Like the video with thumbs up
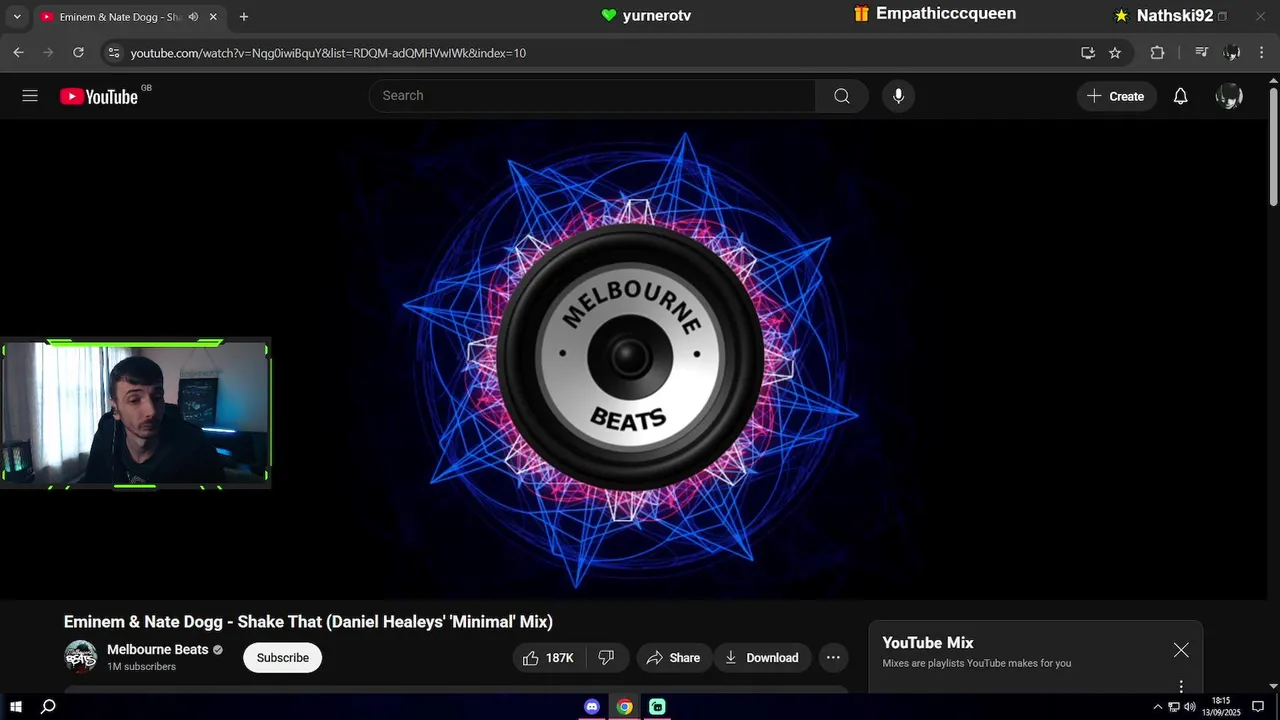Image resolution: width=1280 pixels, height=720 pixels. pyautogui.click(x=549, y=657)
